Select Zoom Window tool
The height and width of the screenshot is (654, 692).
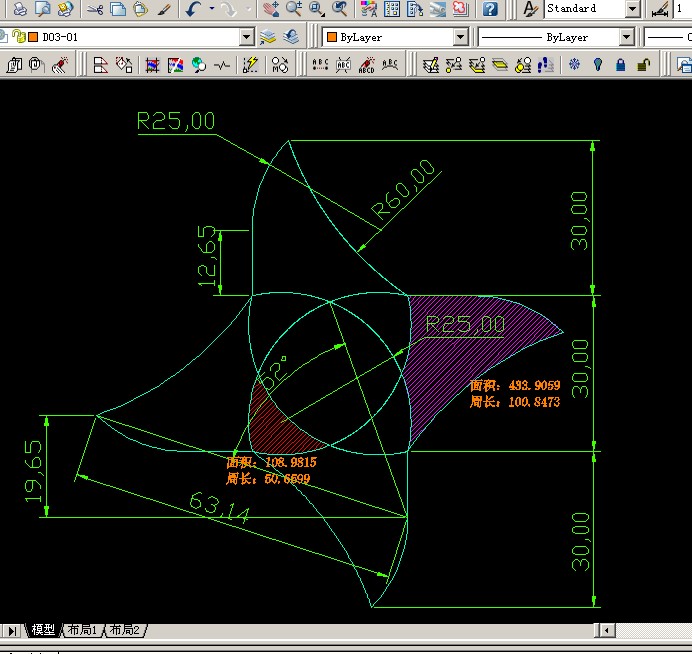click(x=316, y=9)
